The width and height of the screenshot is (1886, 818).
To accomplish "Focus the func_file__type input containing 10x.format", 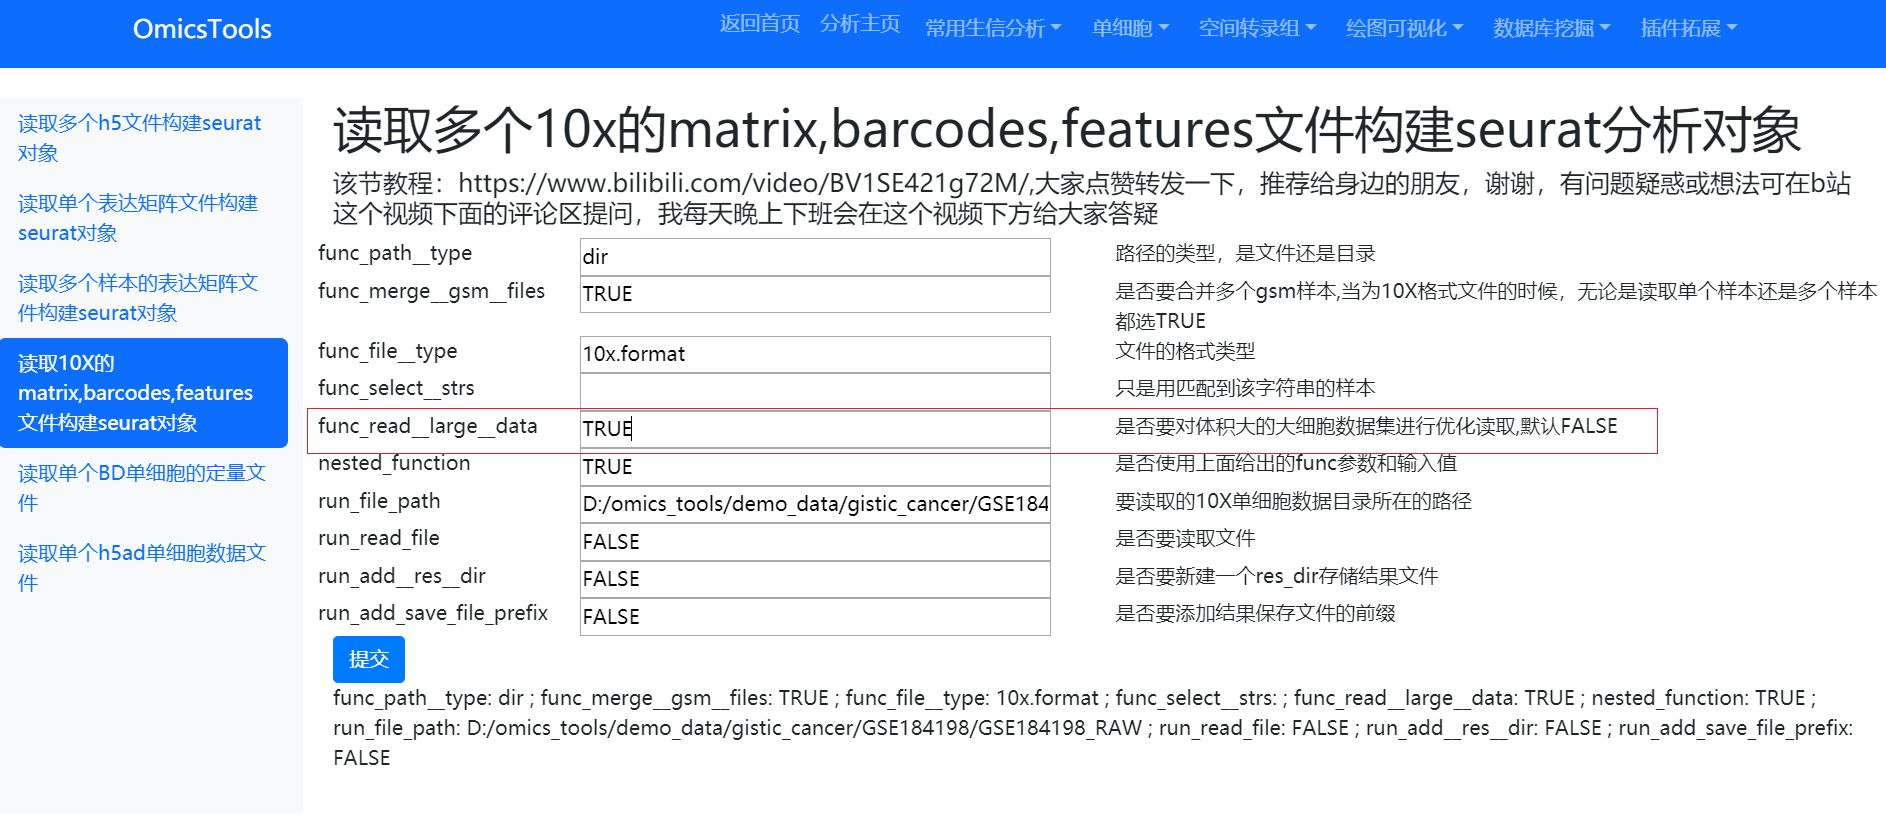I will pos(815,354).
